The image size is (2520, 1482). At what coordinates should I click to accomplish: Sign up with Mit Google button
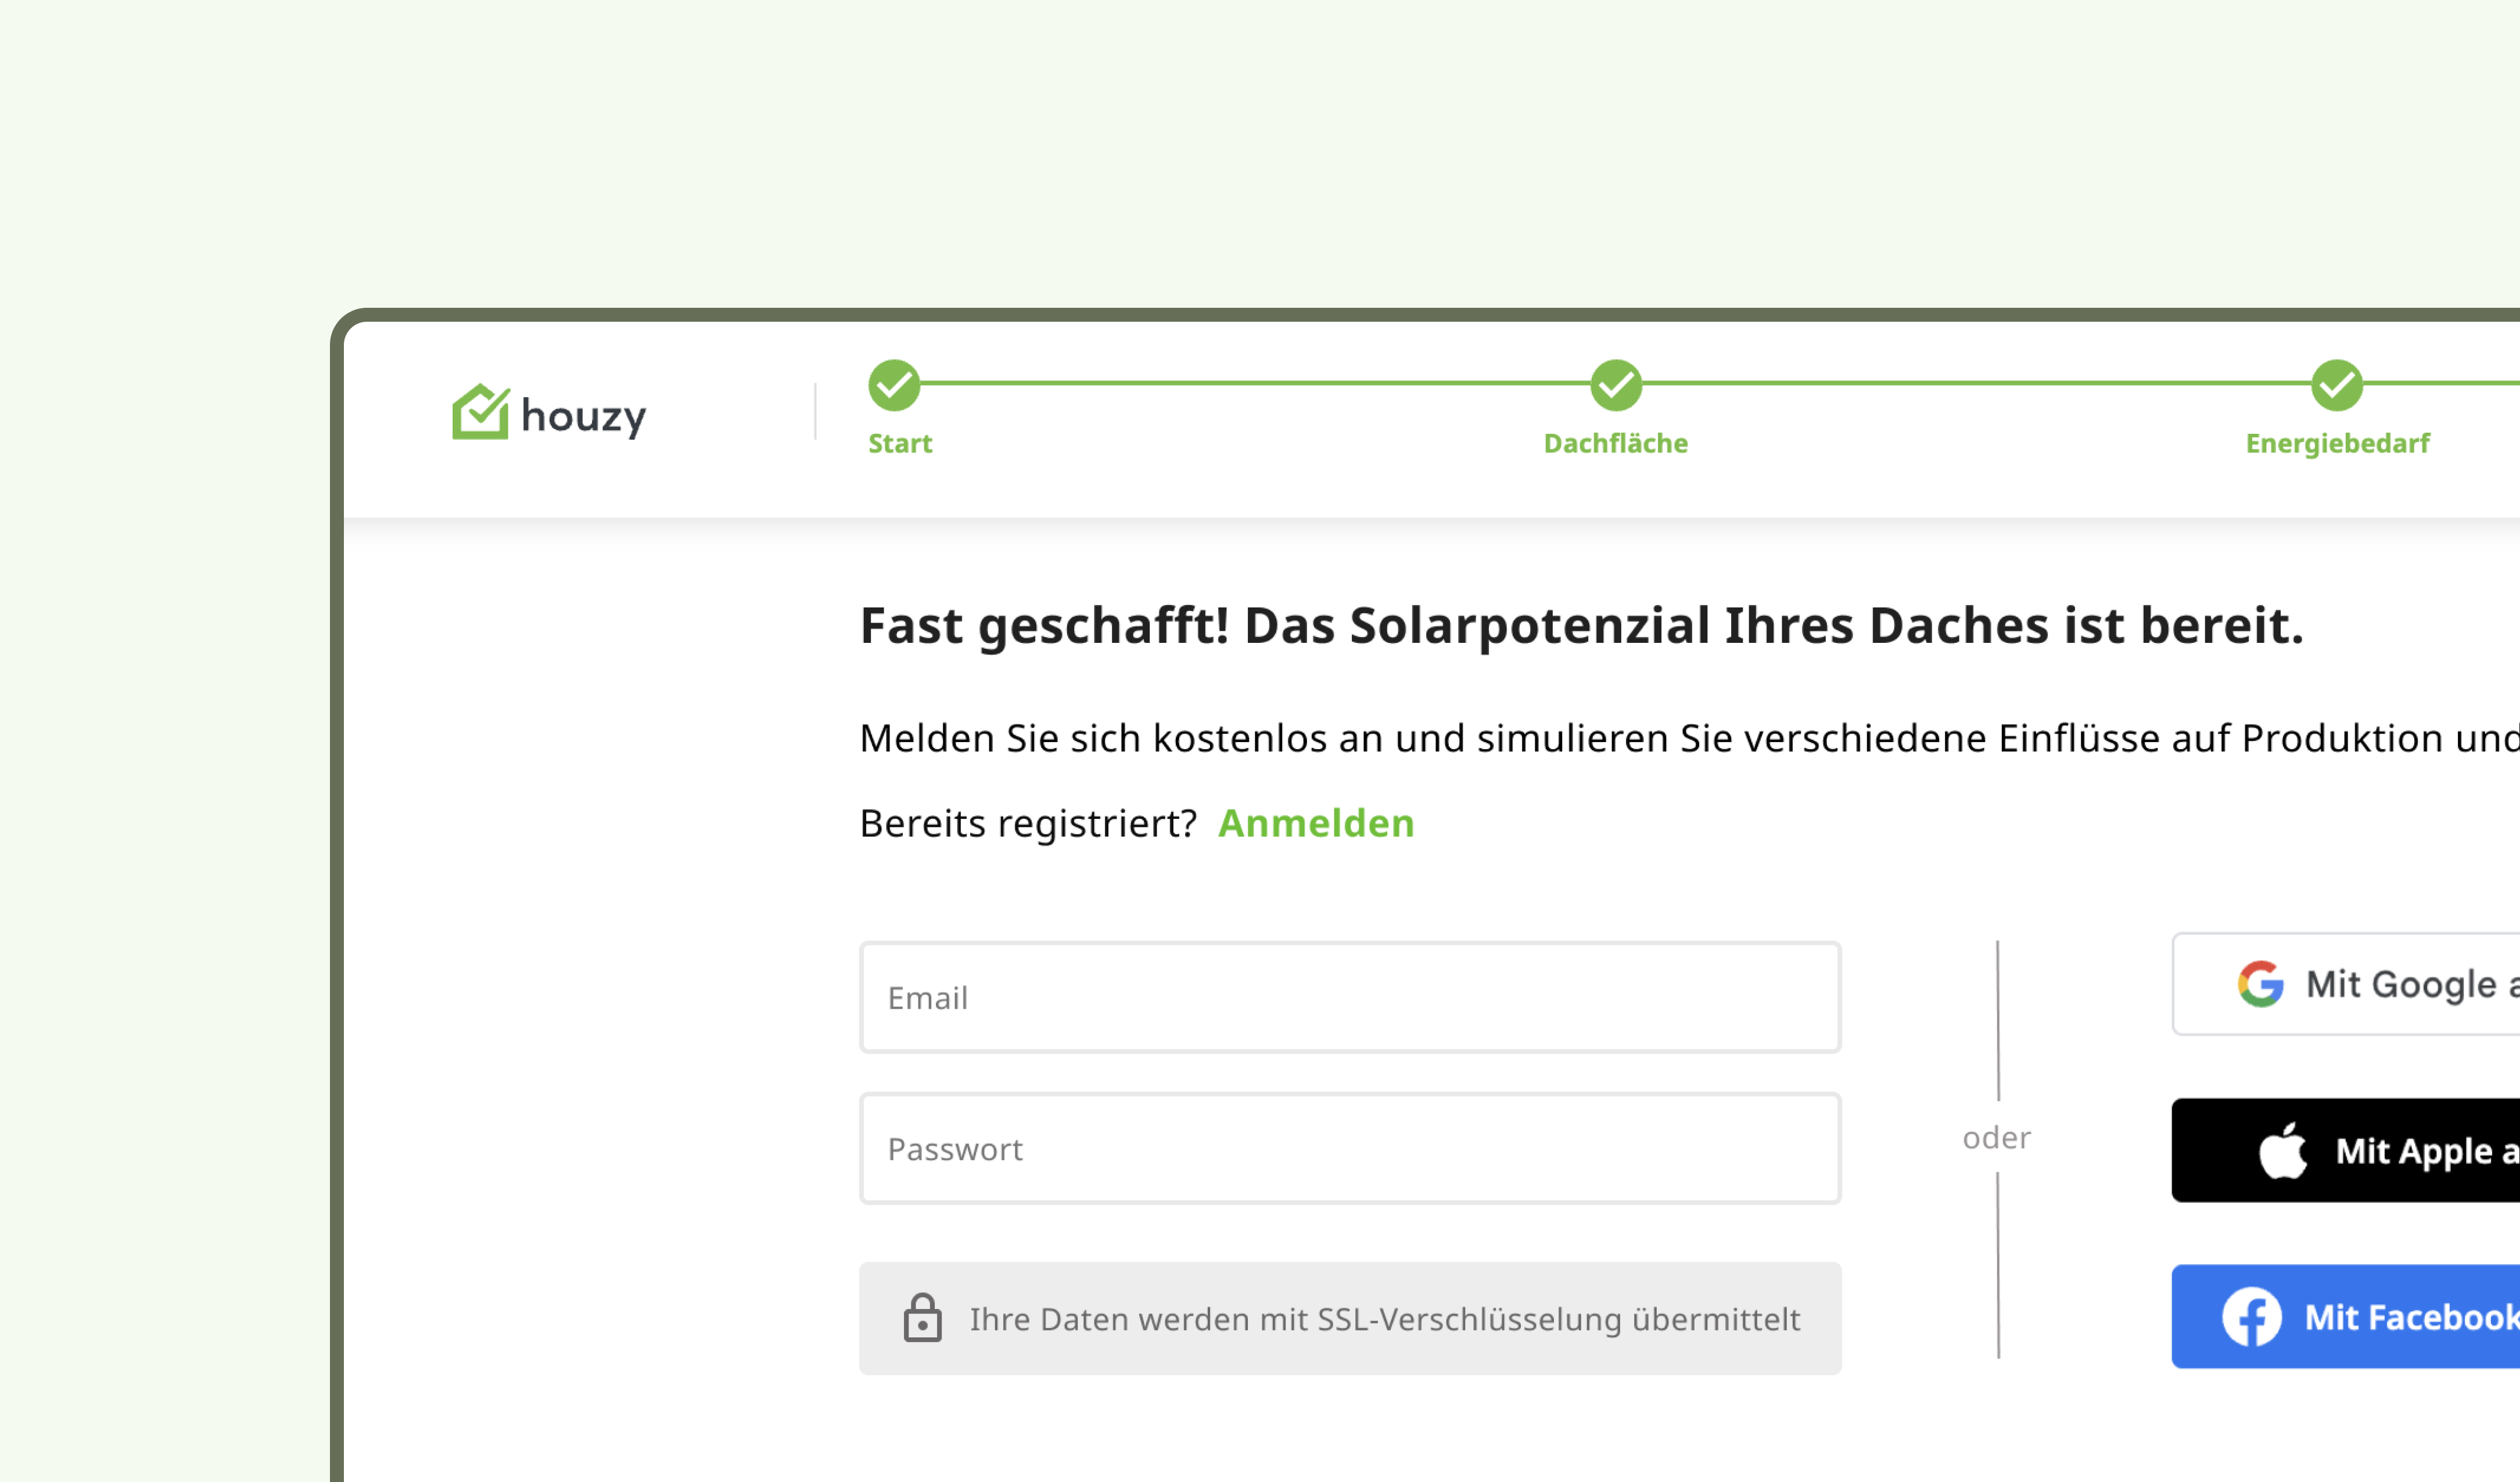pyautogui.click(x=2346, y=984)
